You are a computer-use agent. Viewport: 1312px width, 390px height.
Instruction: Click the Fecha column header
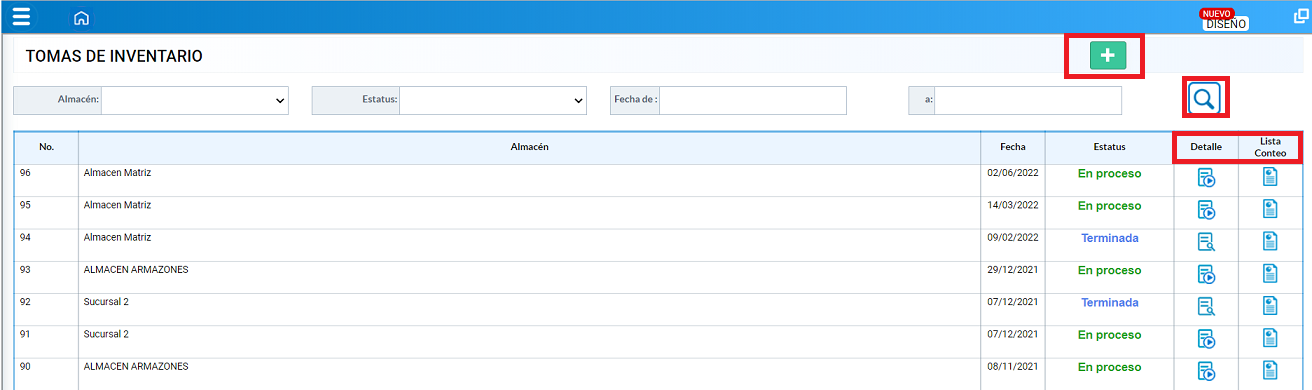tap(1013, 147)
